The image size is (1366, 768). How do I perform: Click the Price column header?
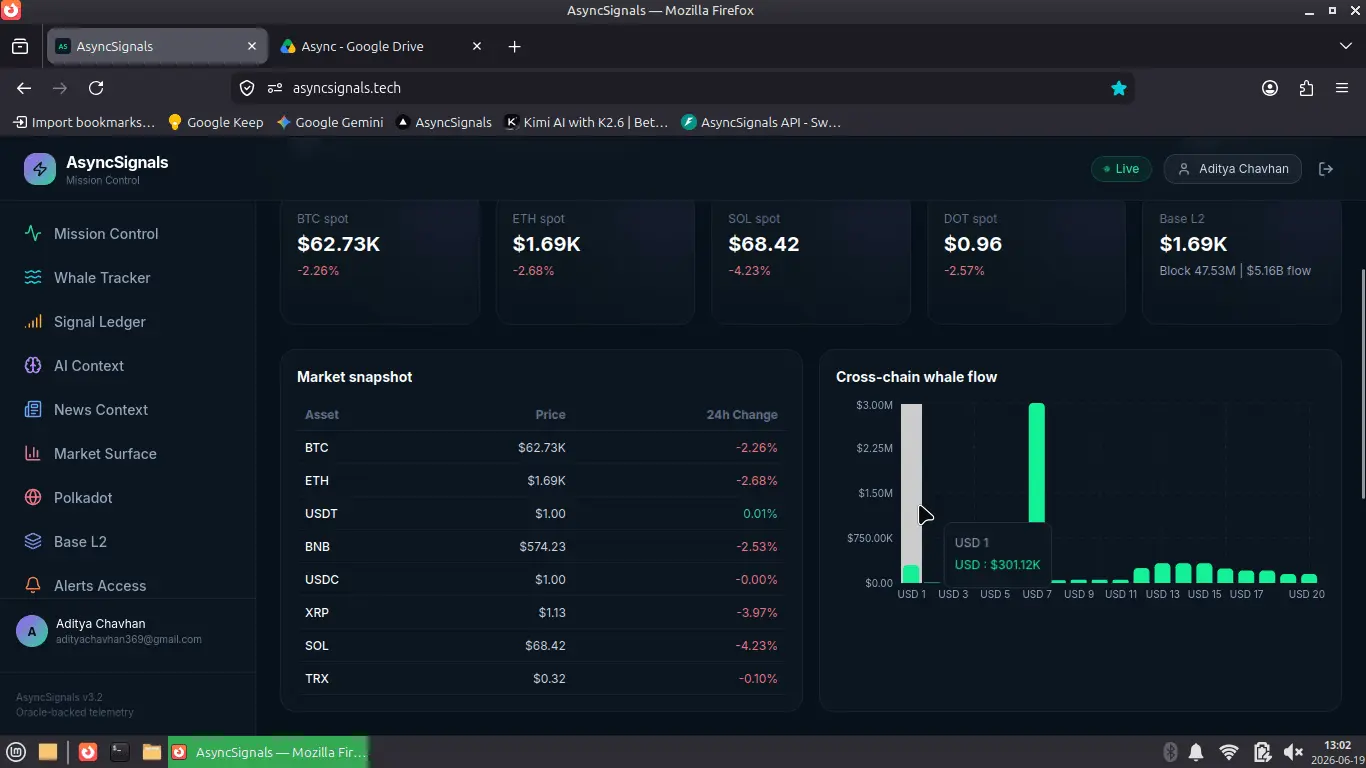click(550, 415)
